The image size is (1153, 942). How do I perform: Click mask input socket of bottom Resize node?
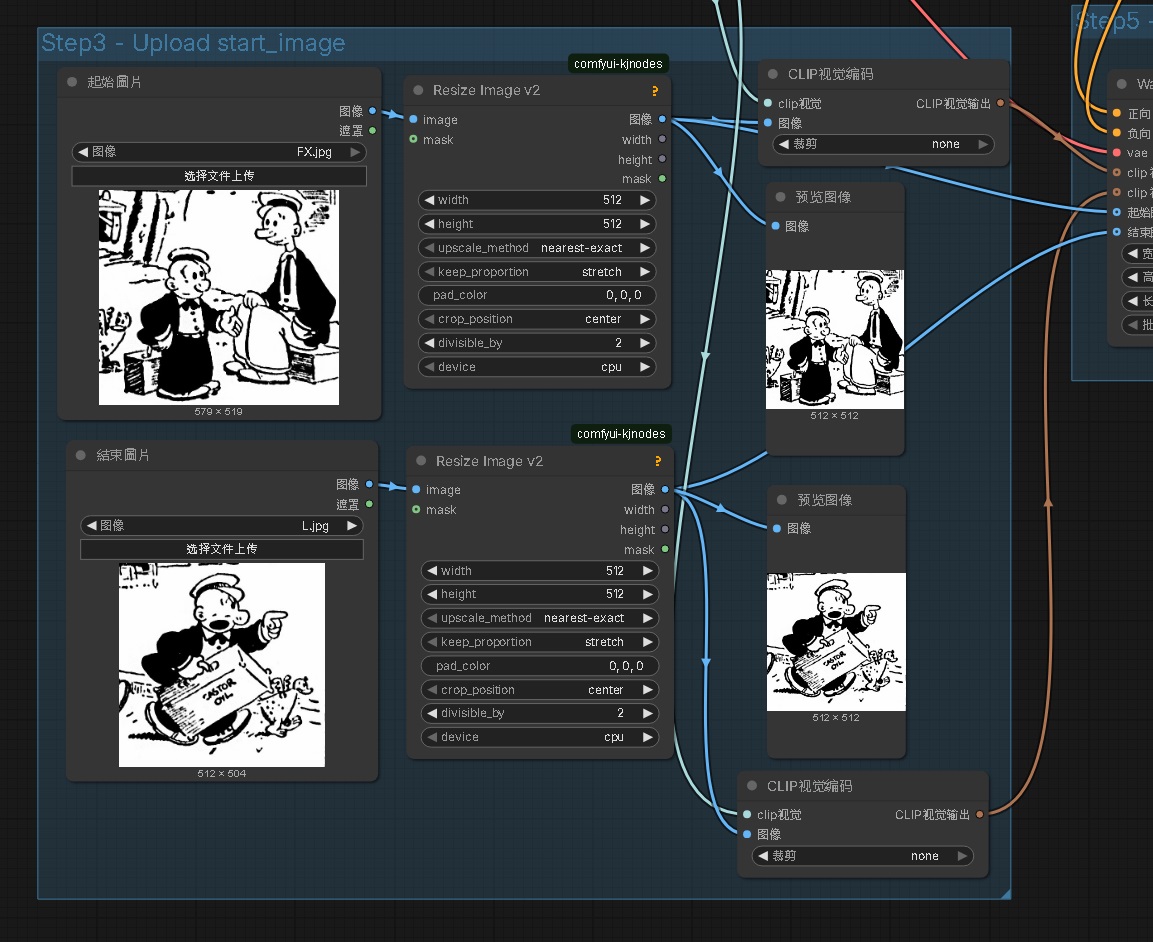click(416, 510)
